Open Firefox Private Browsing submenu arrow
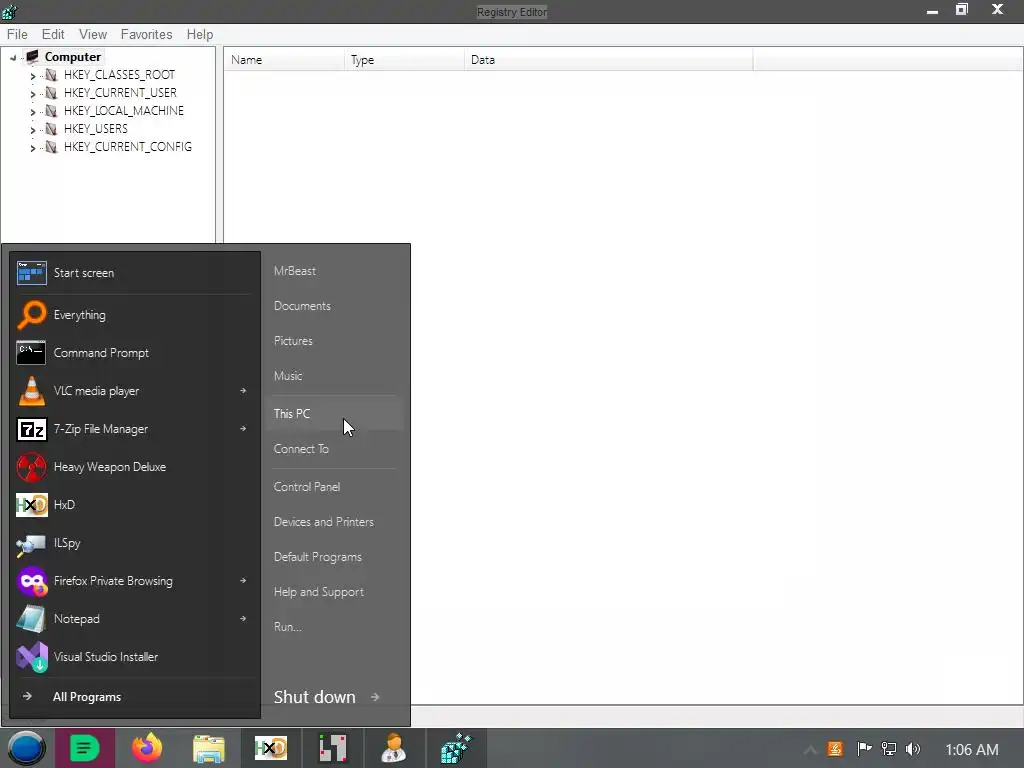Screen dimensions: 1024x768 (x=243, y=581)
